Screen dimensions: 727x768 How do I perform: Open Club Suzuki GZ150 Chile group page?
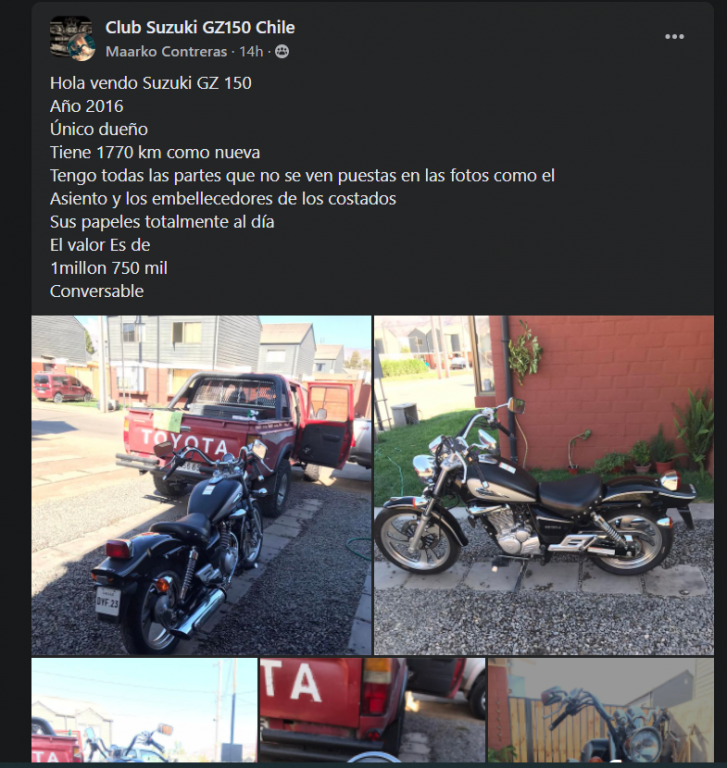(x=200, y=27)
